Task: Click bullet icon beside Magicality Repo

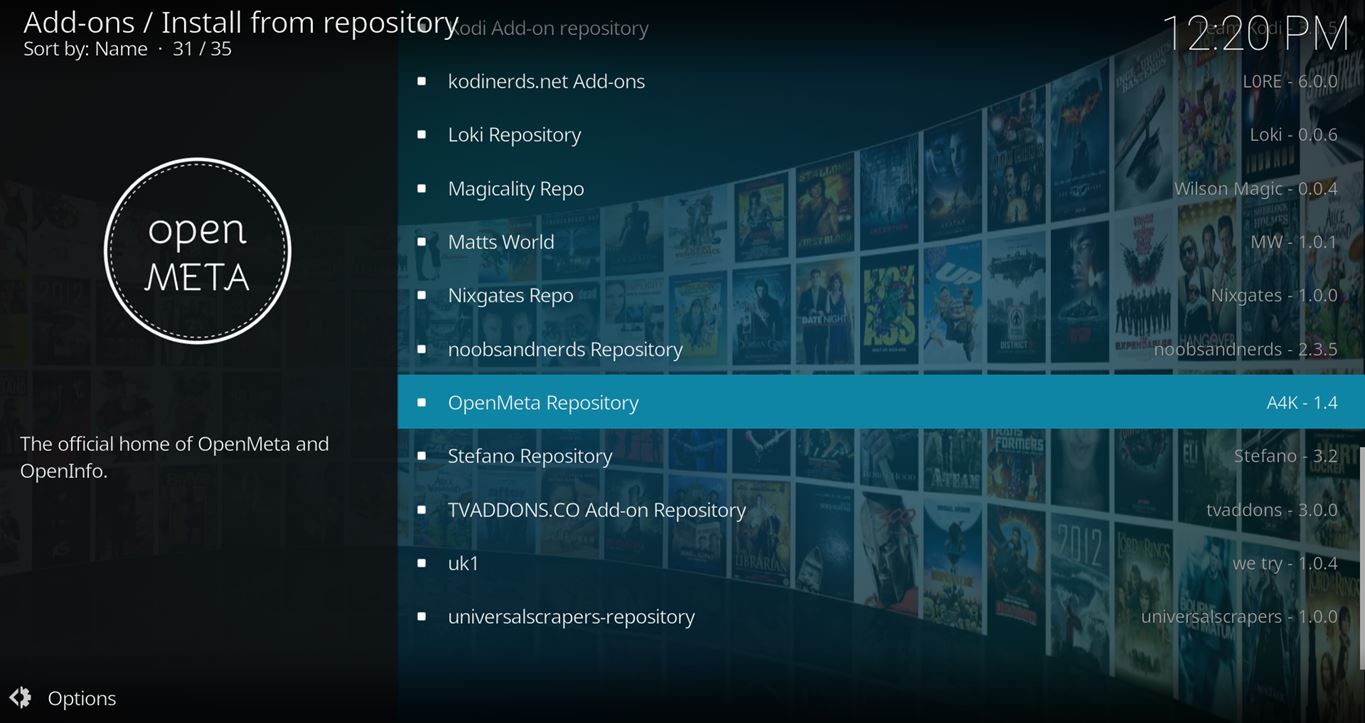Action: pyautogui.click(x=421, y=189)
